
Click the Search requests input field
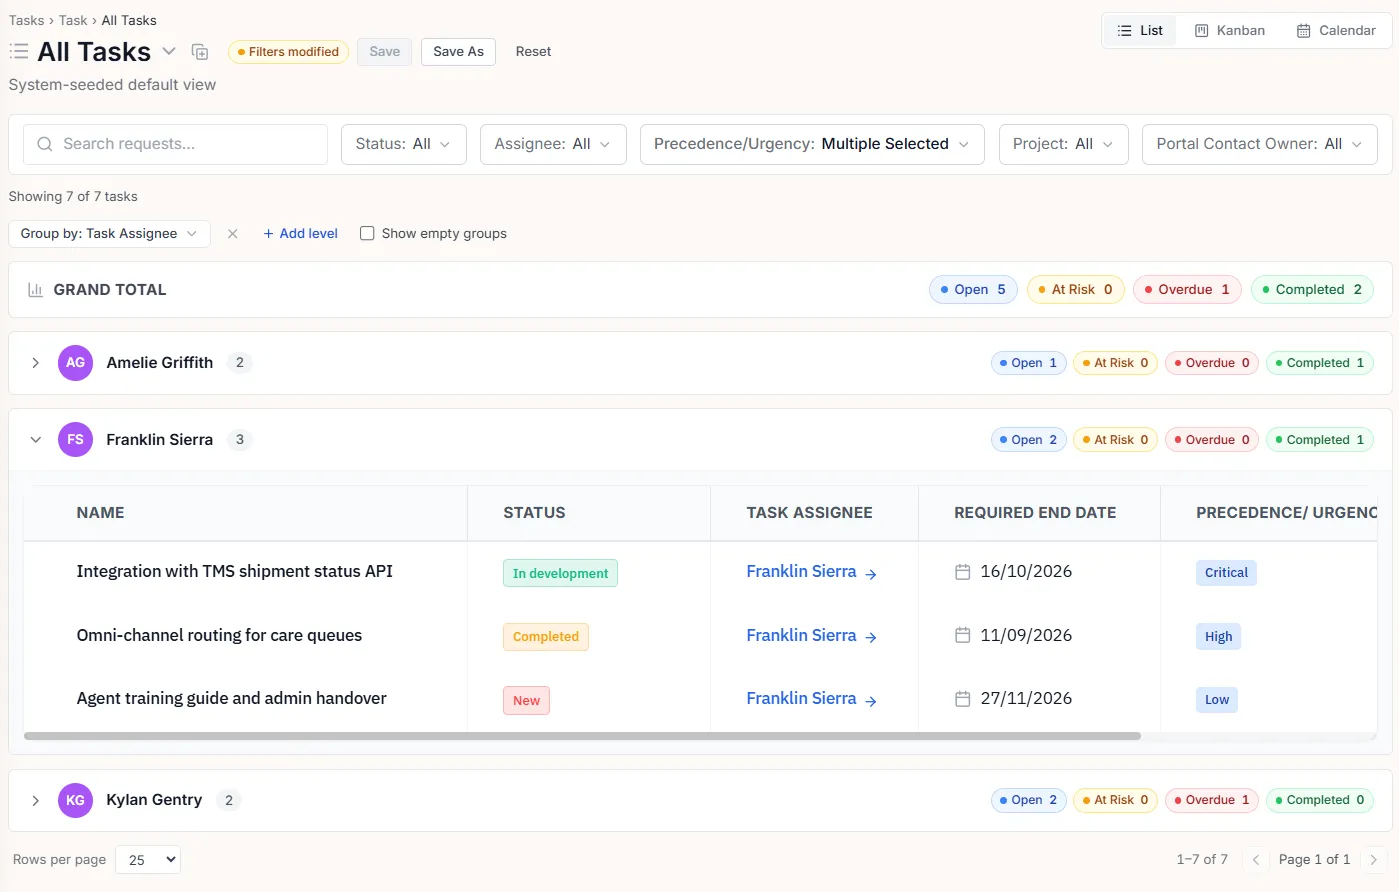pos(175,144)
